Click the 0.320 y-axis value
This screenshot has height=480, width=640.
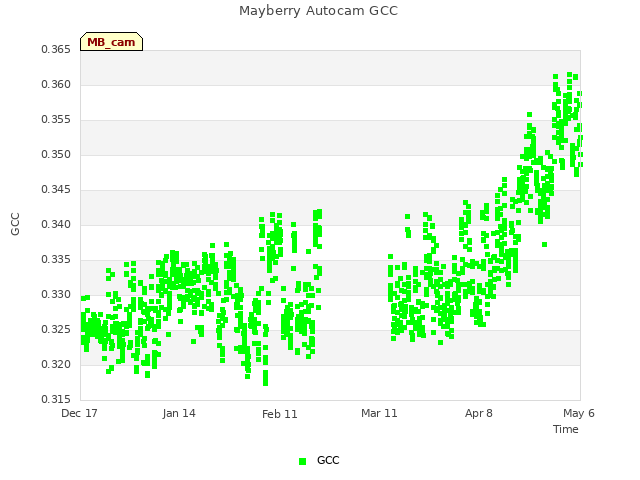click(x=56, y=364)
